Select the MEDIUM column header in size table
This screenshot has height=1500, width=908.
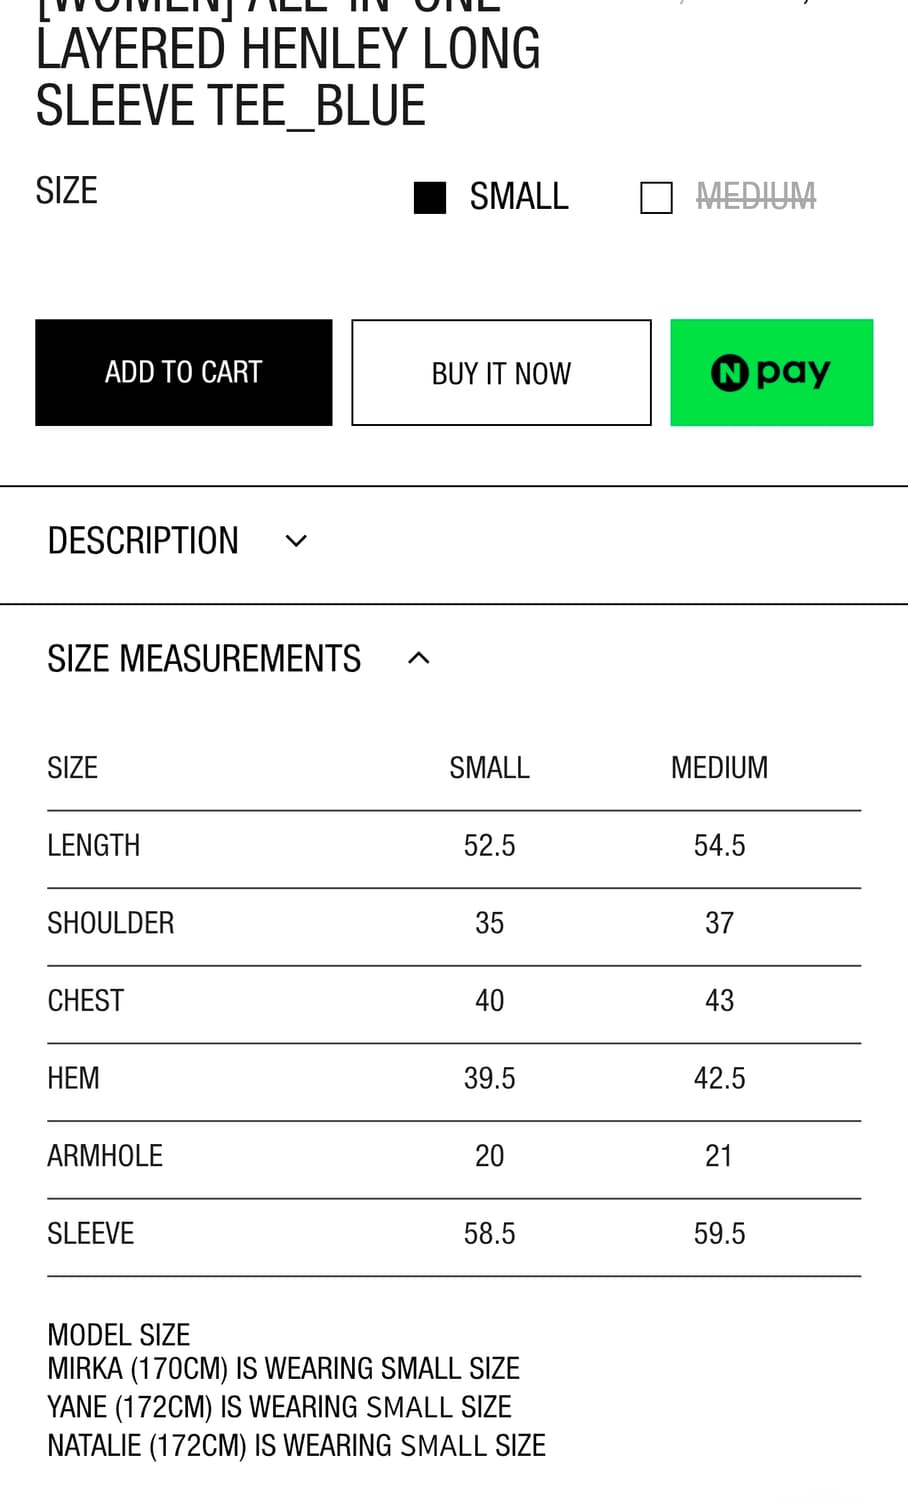point(719,768)
